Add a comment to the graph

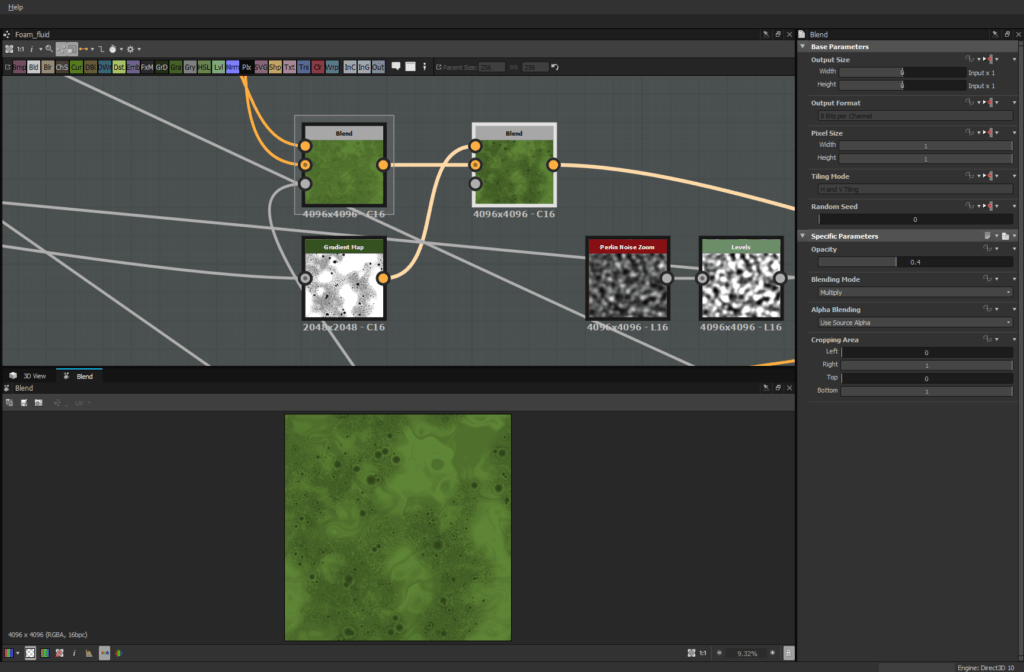tap(396, 67)
